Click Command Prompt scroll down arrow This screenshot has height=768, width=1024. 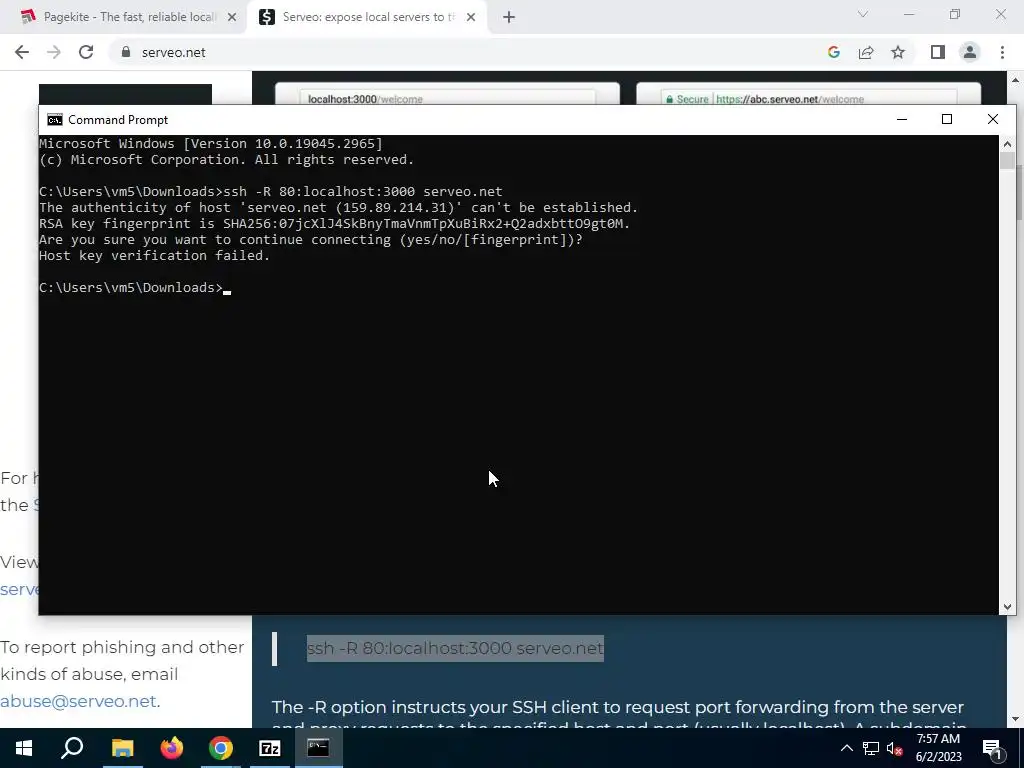(1007, 607)
